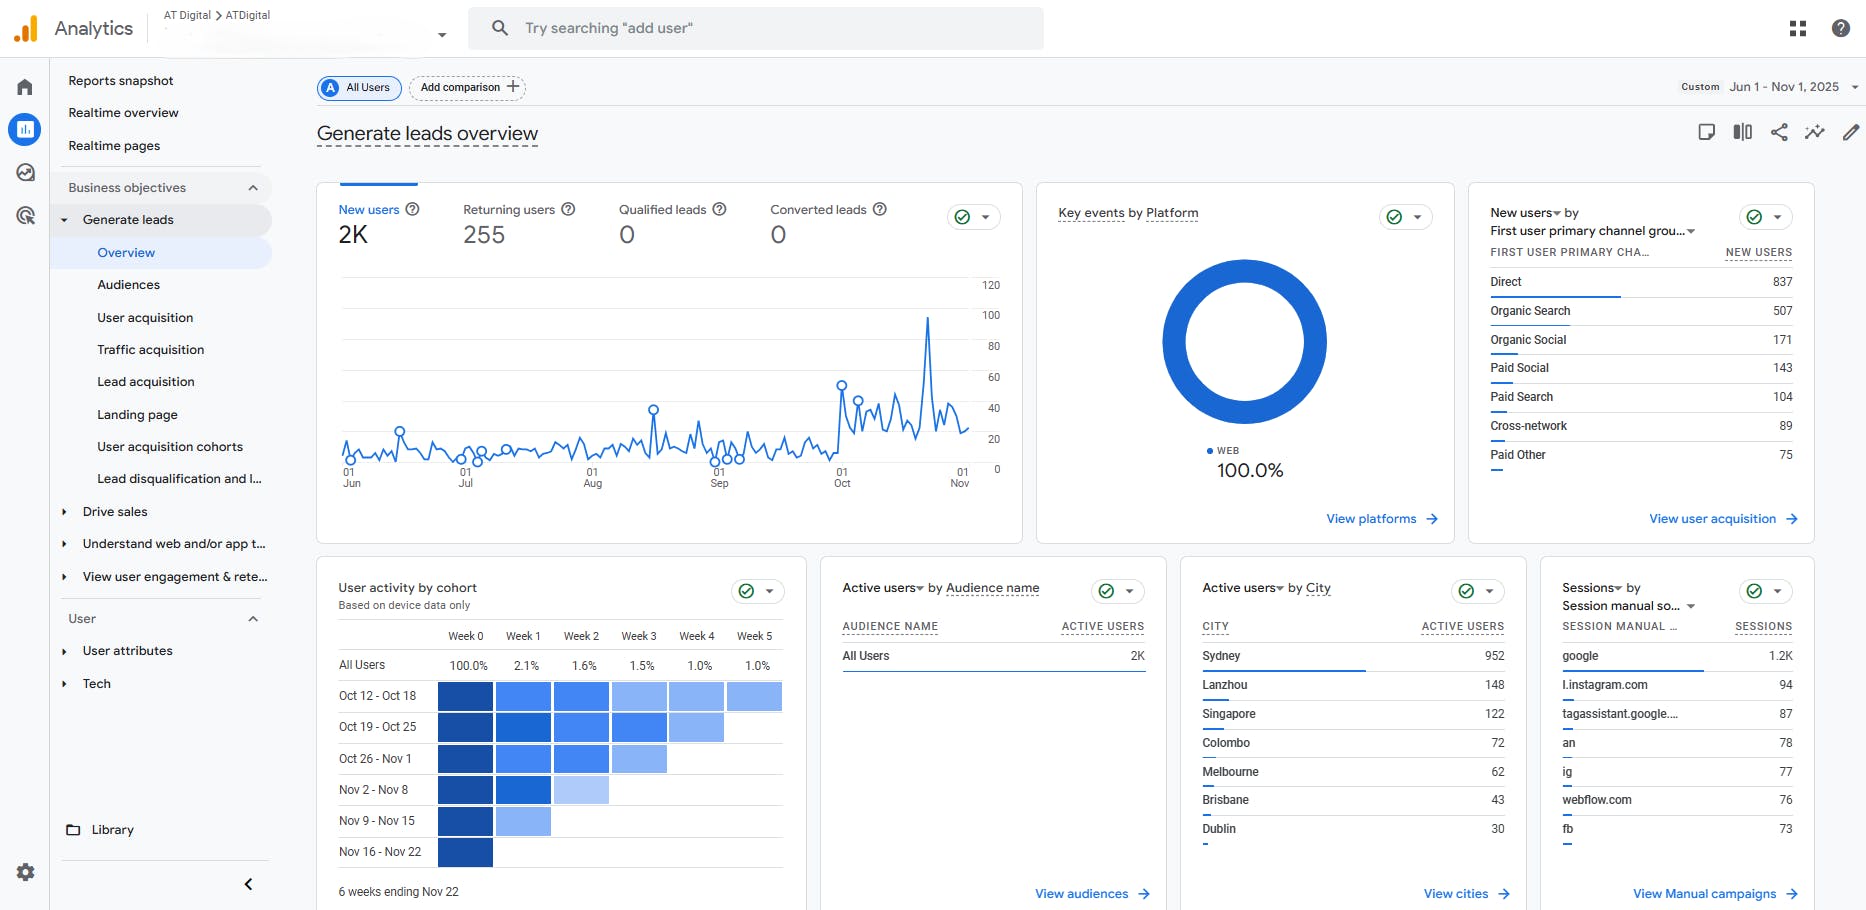Open Admin settings via the gear icon

click(x=24, y=872)
